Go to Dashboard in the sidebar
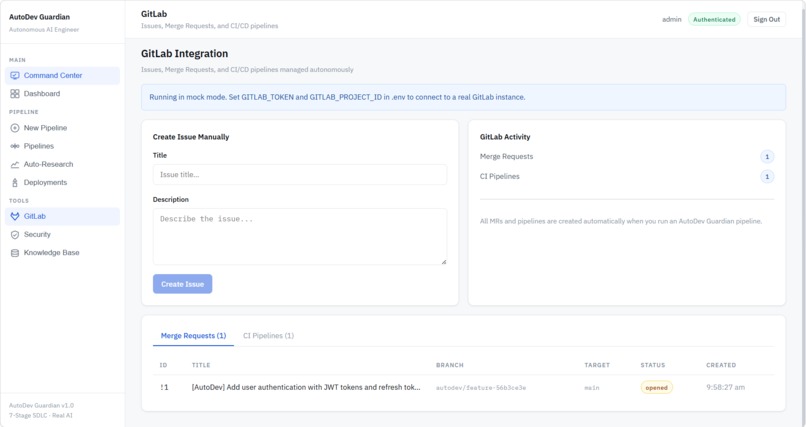The image size is (806, 427). coord(62,94)
